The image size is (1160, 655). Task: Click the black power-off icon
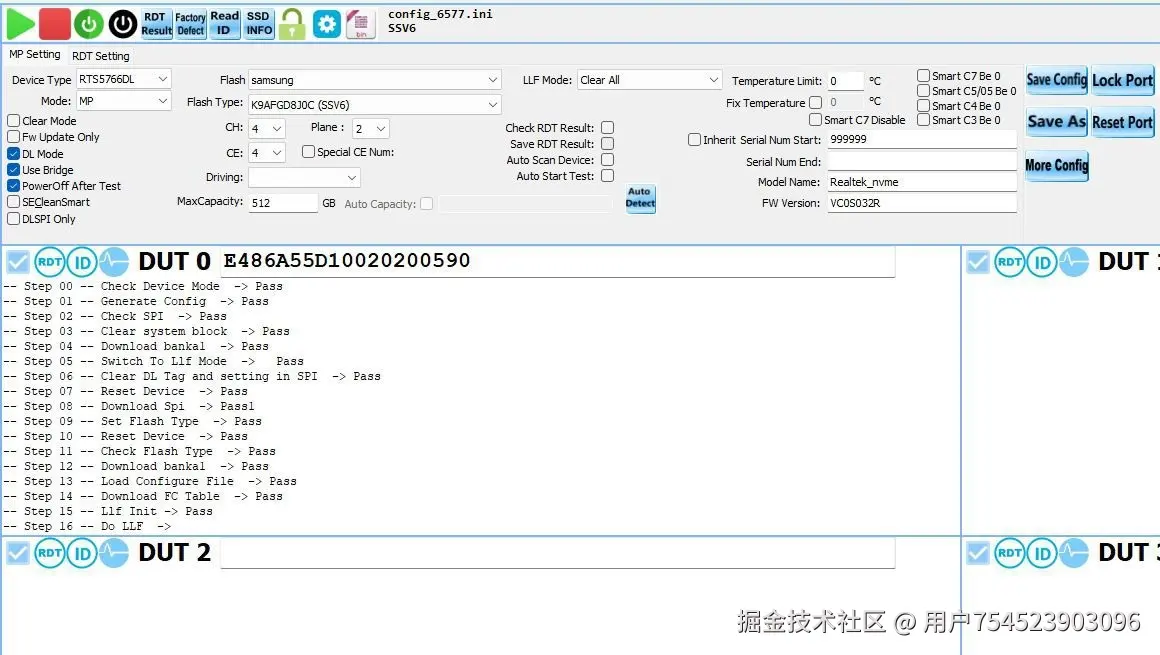[123, 24]
